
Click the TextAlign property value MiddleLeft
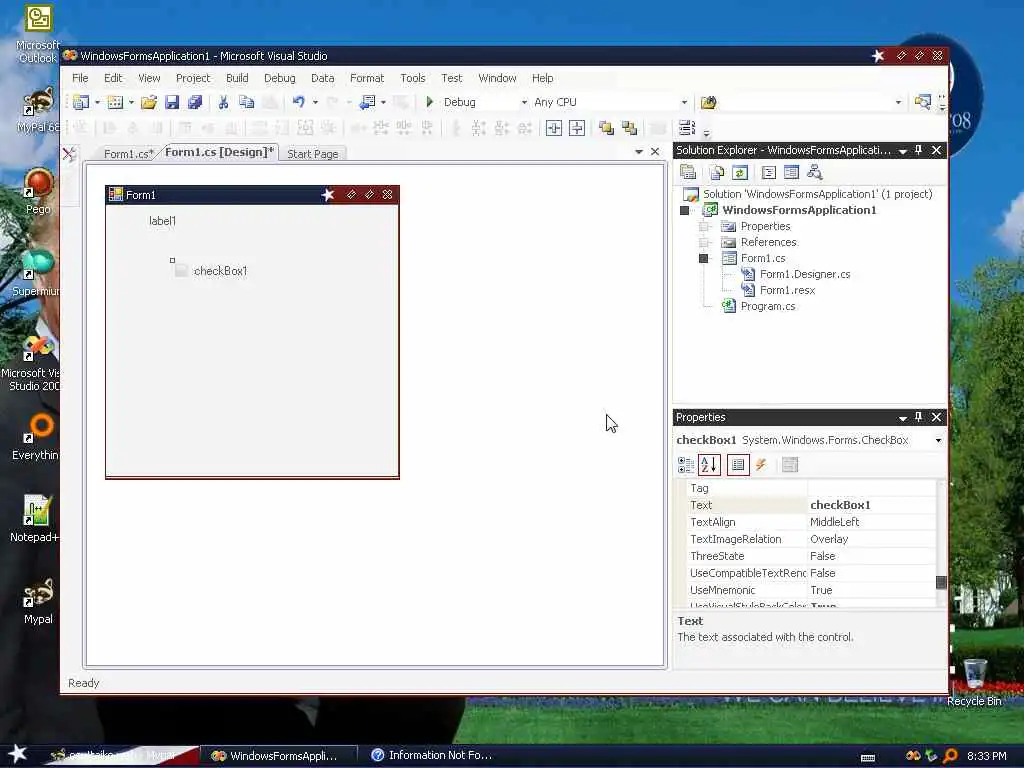click(x=872, y=522)
